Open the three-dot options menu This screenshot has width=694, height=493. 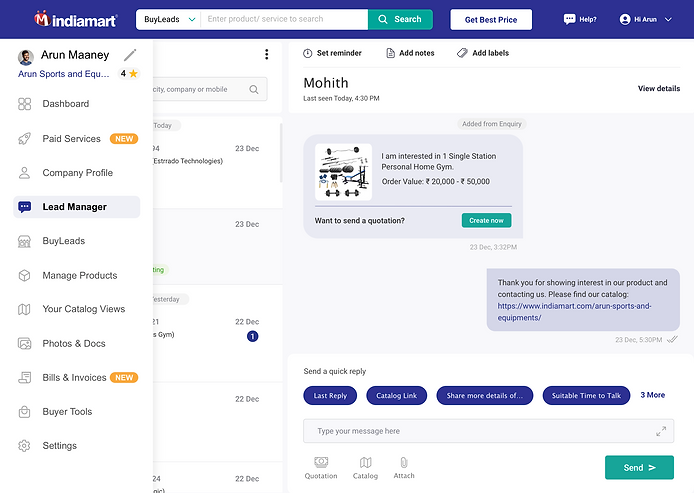(266, 54)
